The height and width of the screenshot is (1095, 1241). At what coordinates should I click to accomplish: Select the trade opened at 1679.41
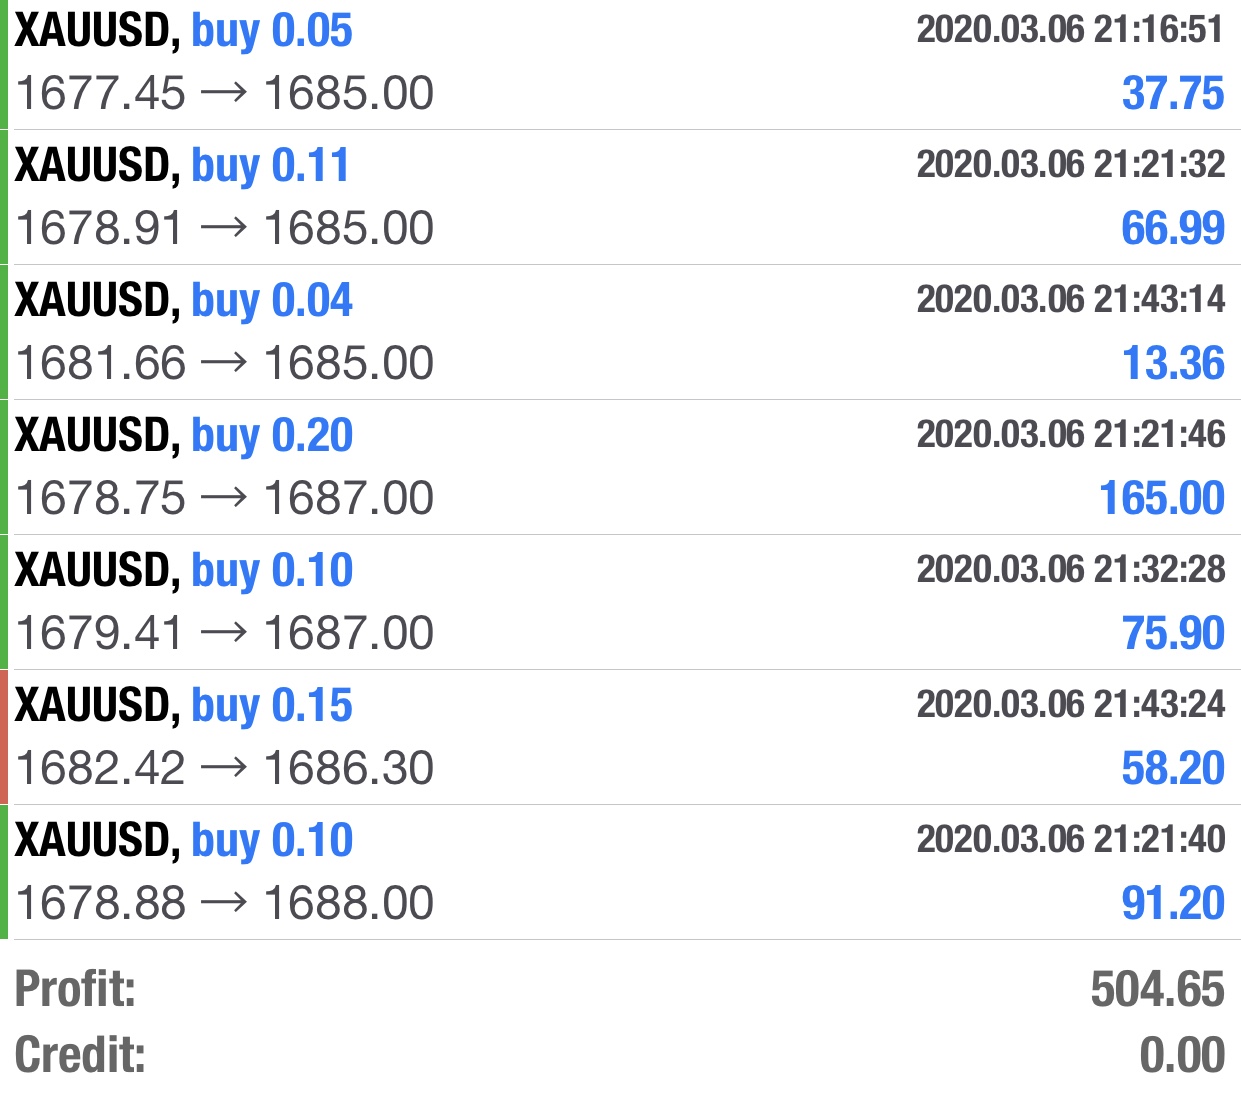tap(620, 602)
